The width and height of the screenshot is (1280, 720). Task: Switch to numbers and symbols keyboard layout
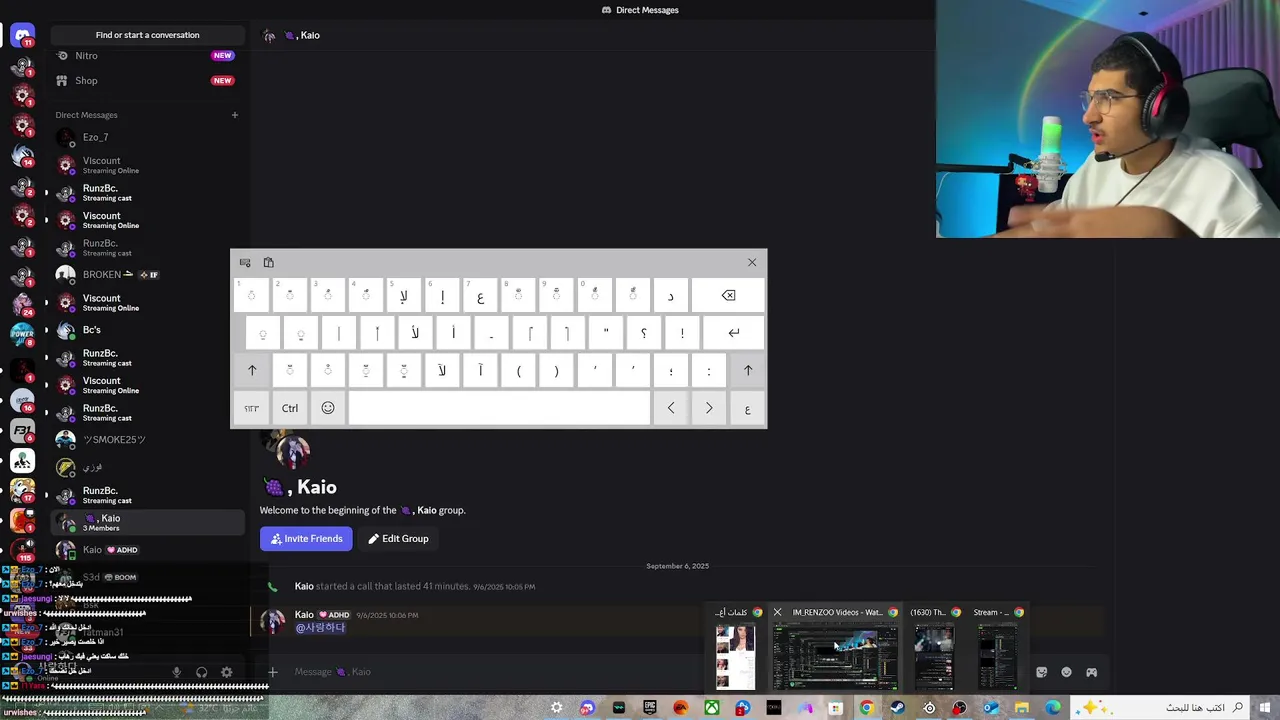coord(252,408)
